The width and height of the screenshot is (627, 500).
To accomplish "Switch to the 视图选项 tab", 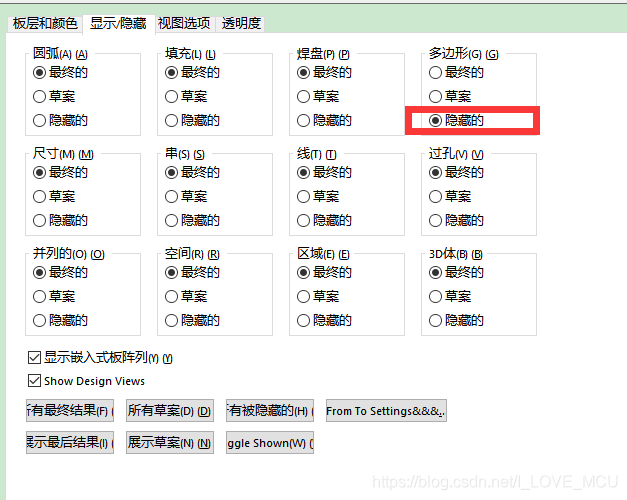I will pos(184,23).
